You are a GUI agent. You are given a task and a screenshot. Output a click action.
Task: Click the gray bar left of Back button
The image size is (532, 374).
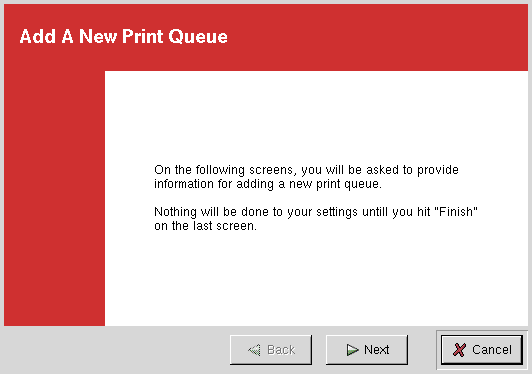(x=115, y=350)
